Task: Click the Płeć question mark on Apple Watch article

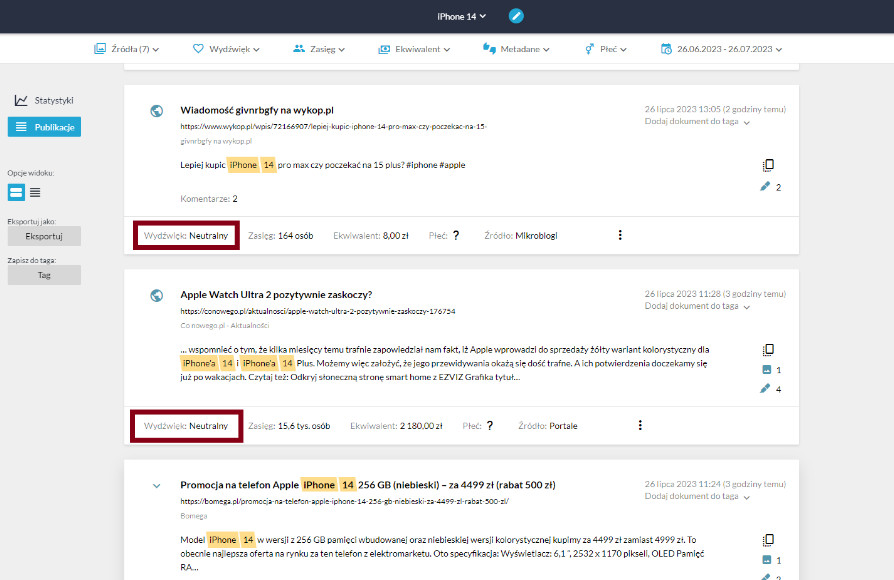Action: 490,425
